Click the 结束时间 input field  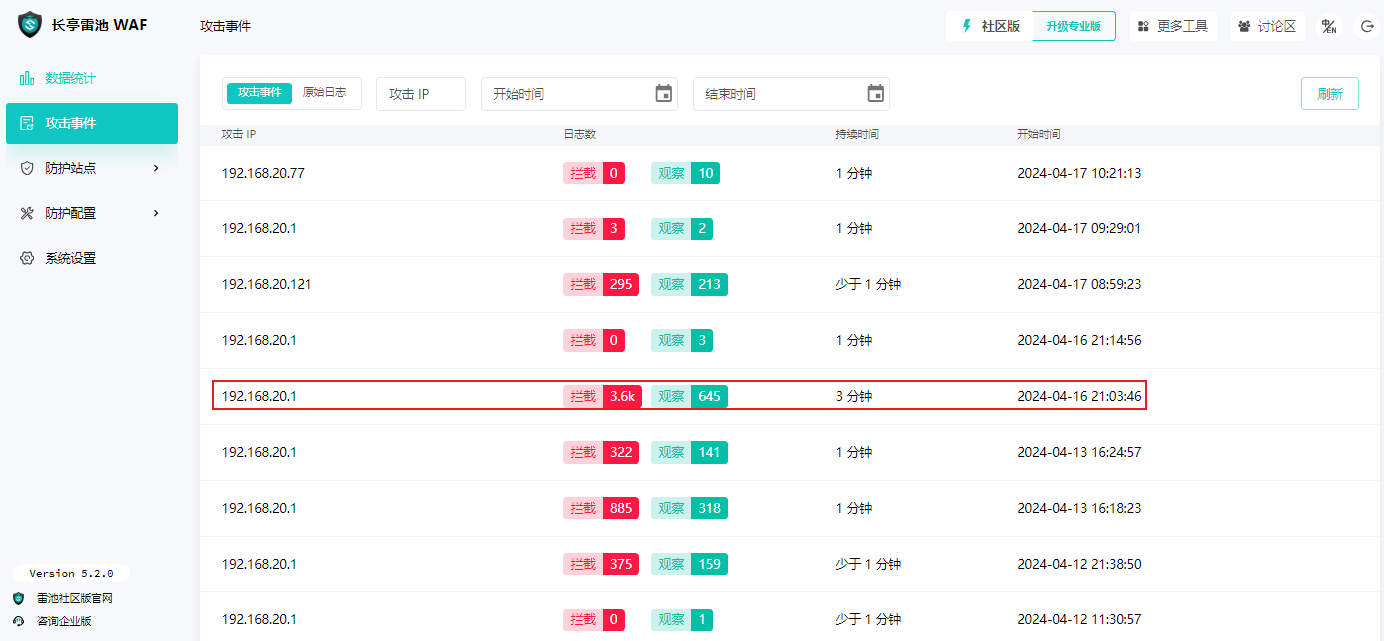point(791,93)
